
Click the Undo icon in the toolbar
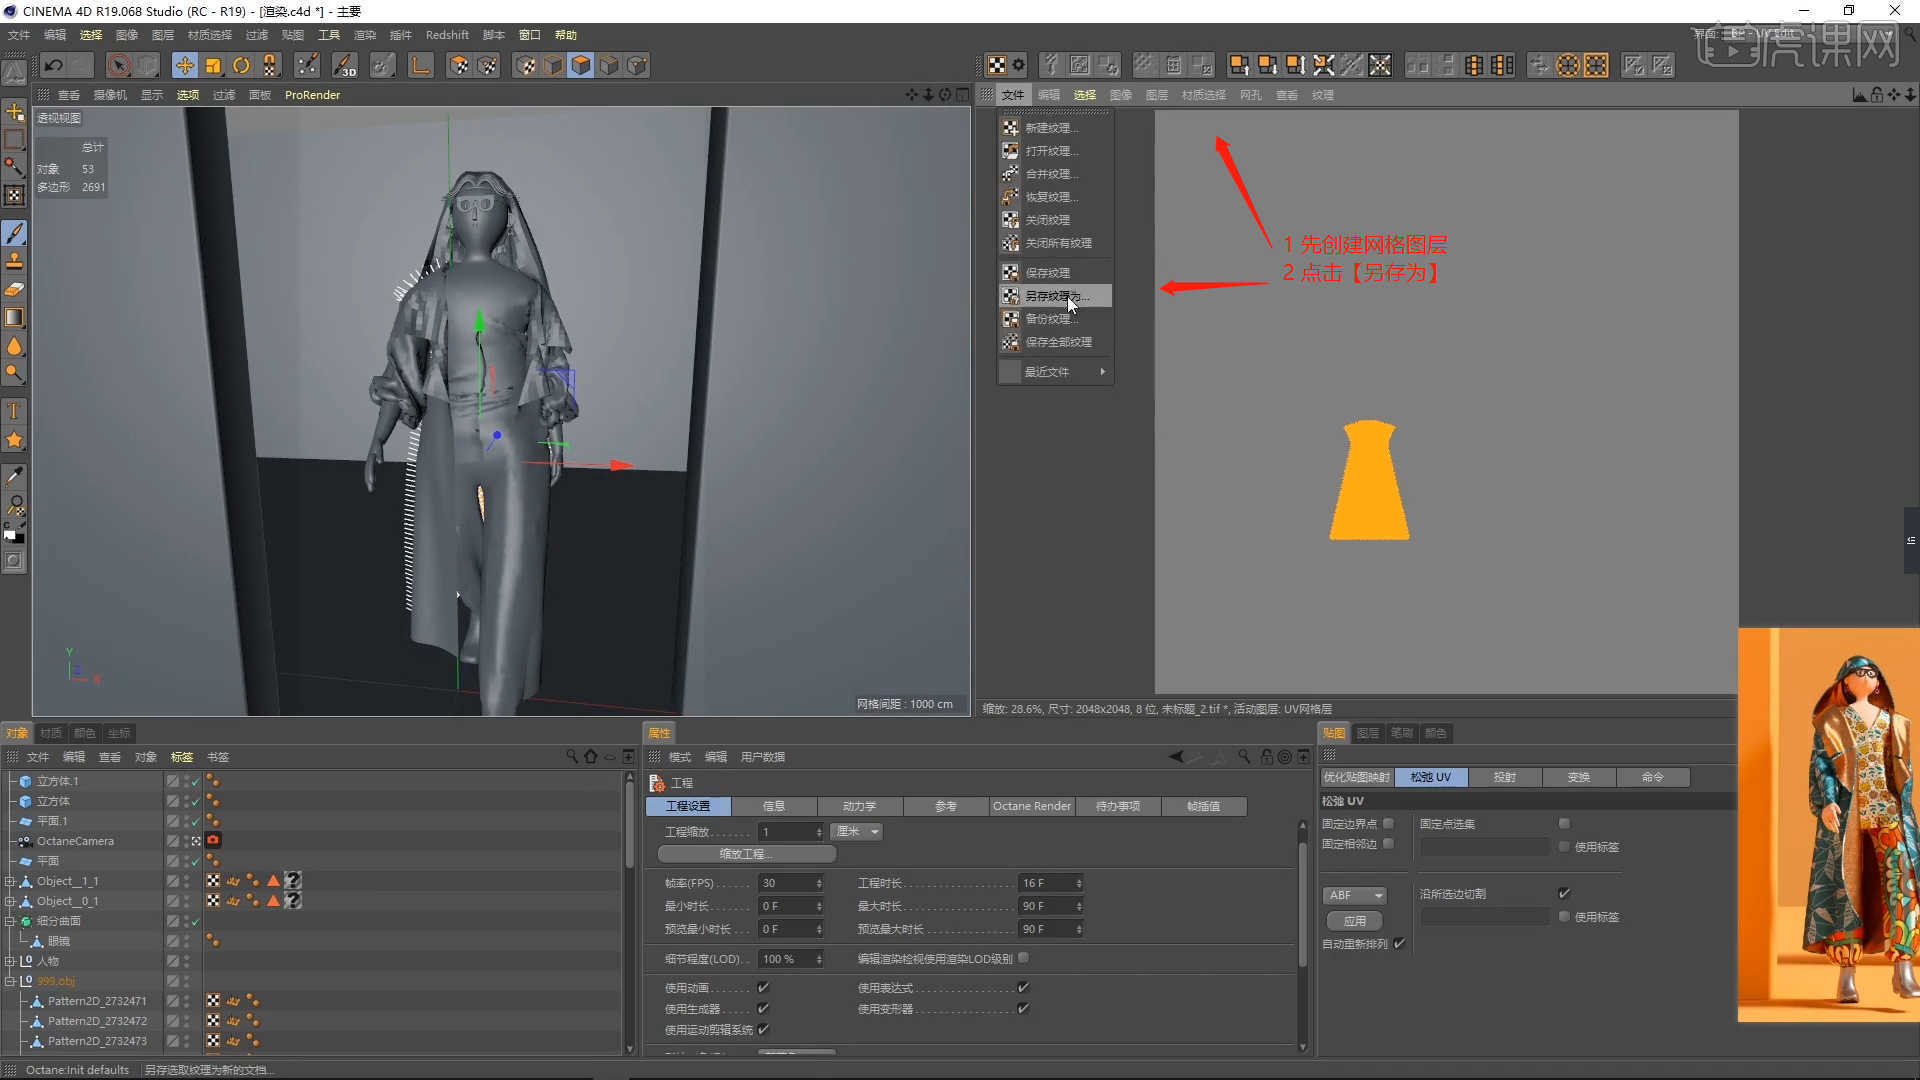52,65
